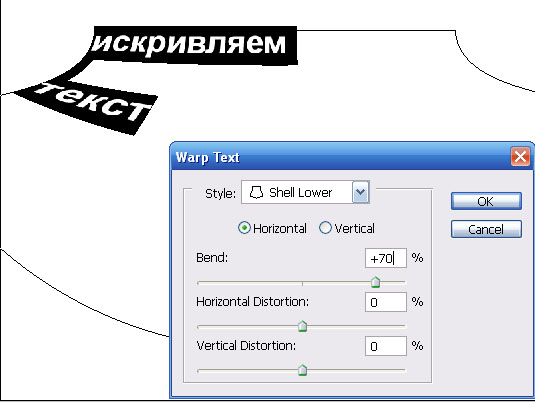Click the Vertical Distortion input field

coord(386,346)
